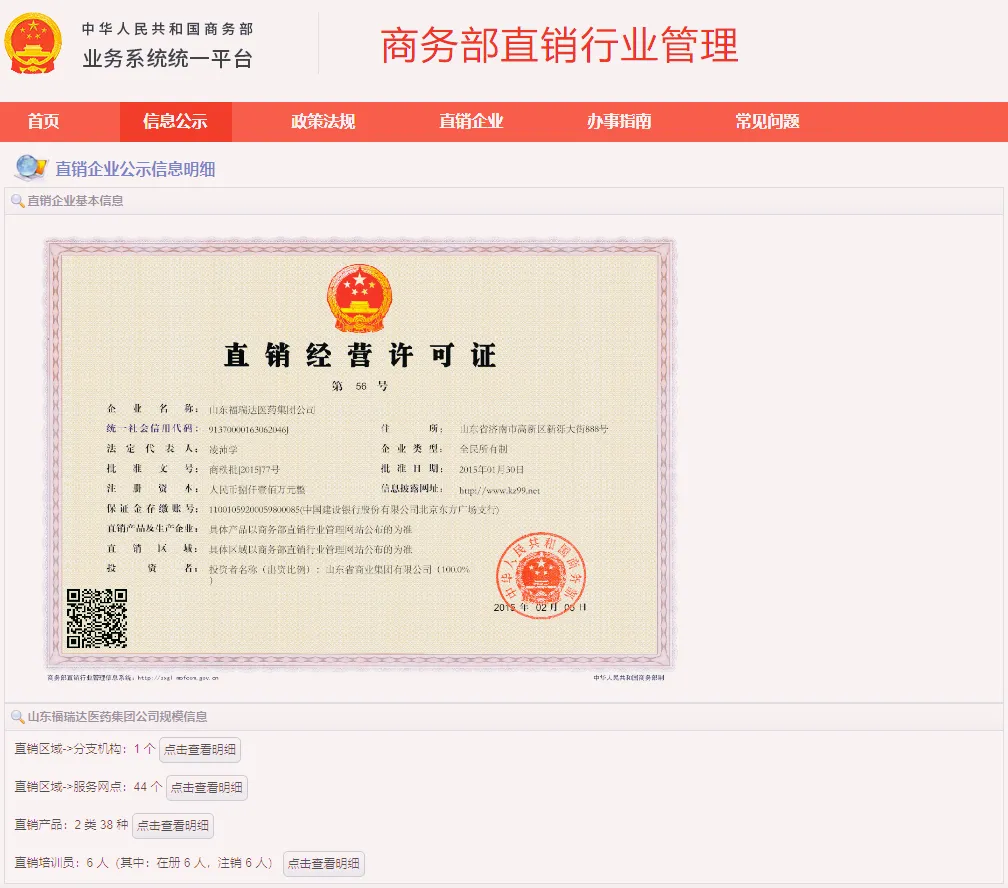
Task: View details for 分支机构 1 个
Action: coord(200,750)
